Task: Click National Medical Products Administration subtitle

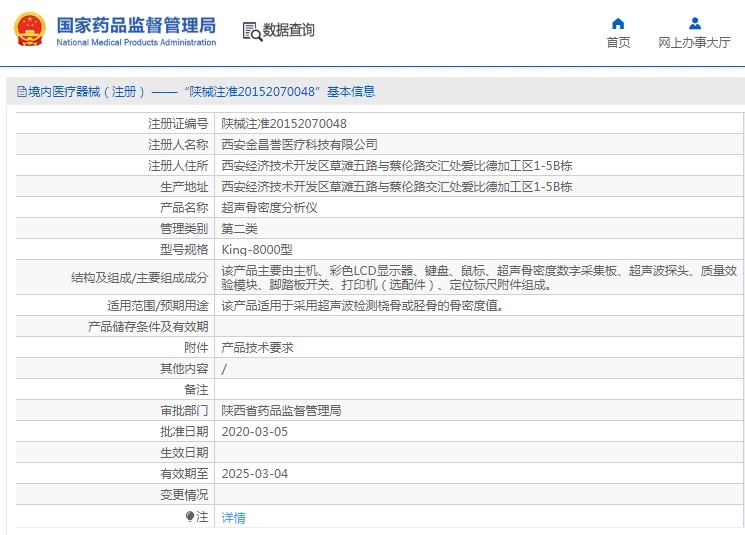Action: tap(136, 42)
